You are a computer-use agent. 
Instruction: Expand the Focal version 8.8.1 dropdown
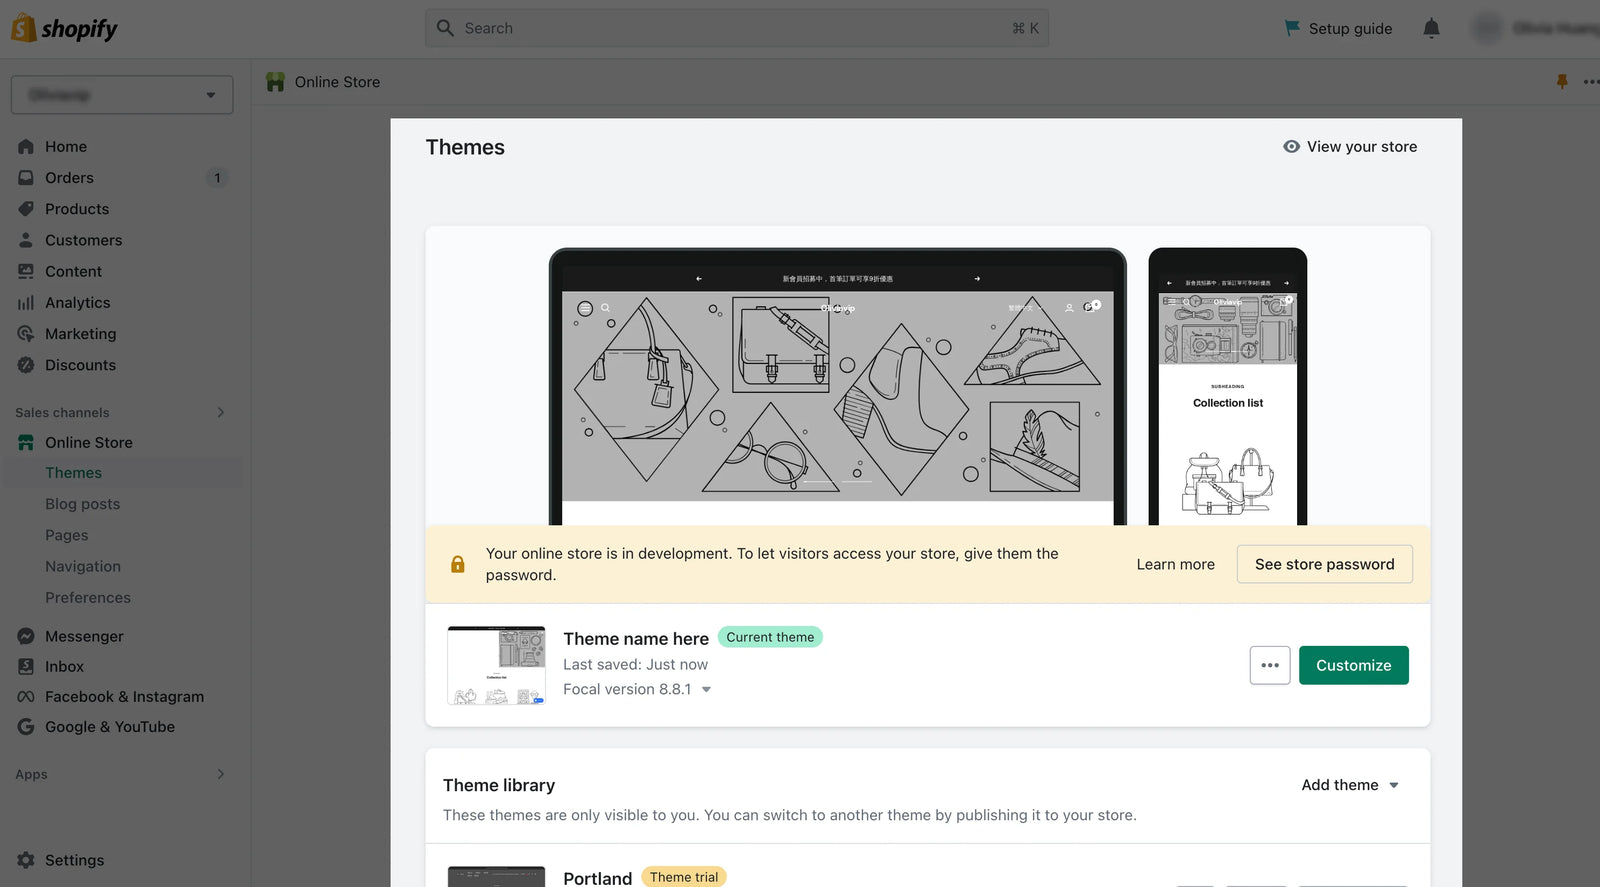tap(706, 690)
